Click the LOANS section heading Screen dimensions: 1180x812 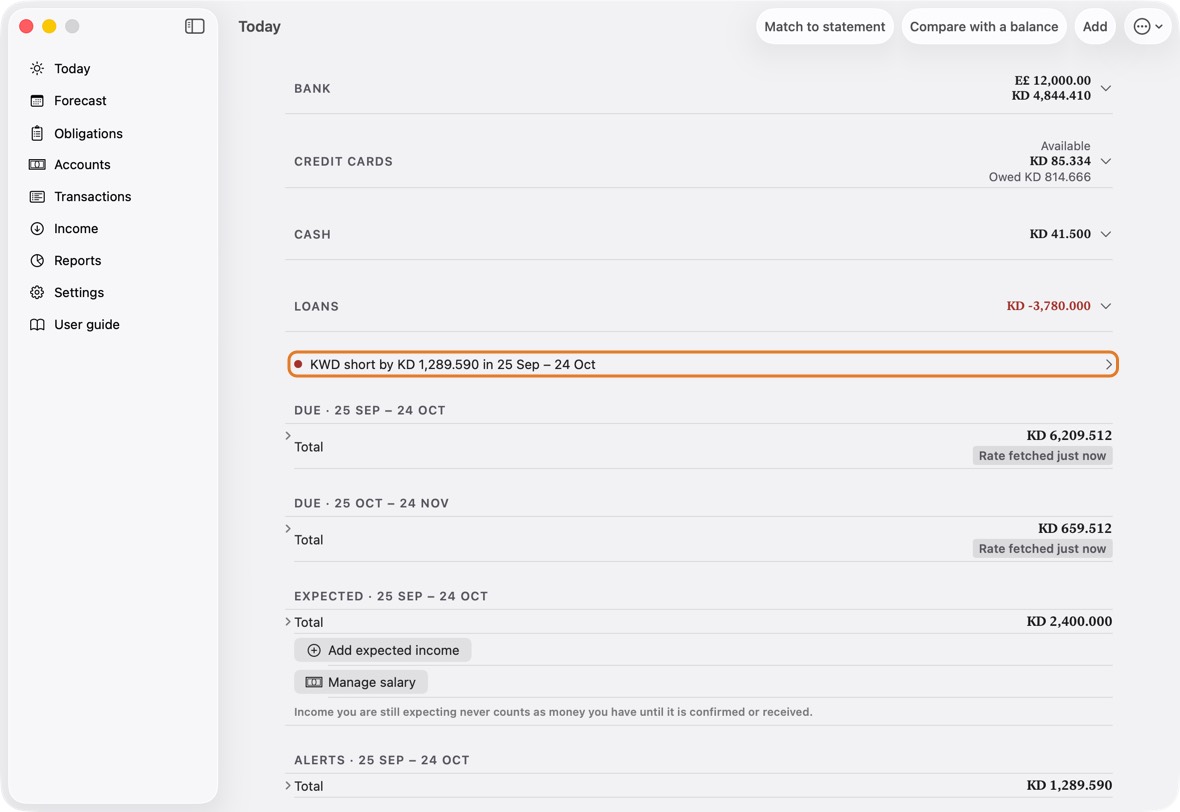tap(316, 306)
